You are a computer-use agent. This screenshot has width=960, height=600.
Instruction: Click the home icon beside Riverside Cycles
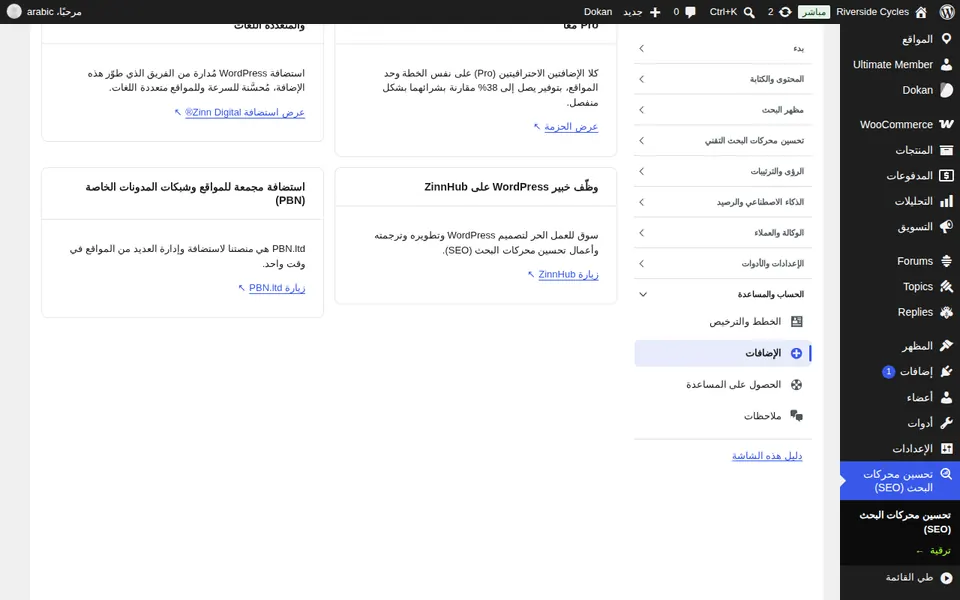click(921, 12)
